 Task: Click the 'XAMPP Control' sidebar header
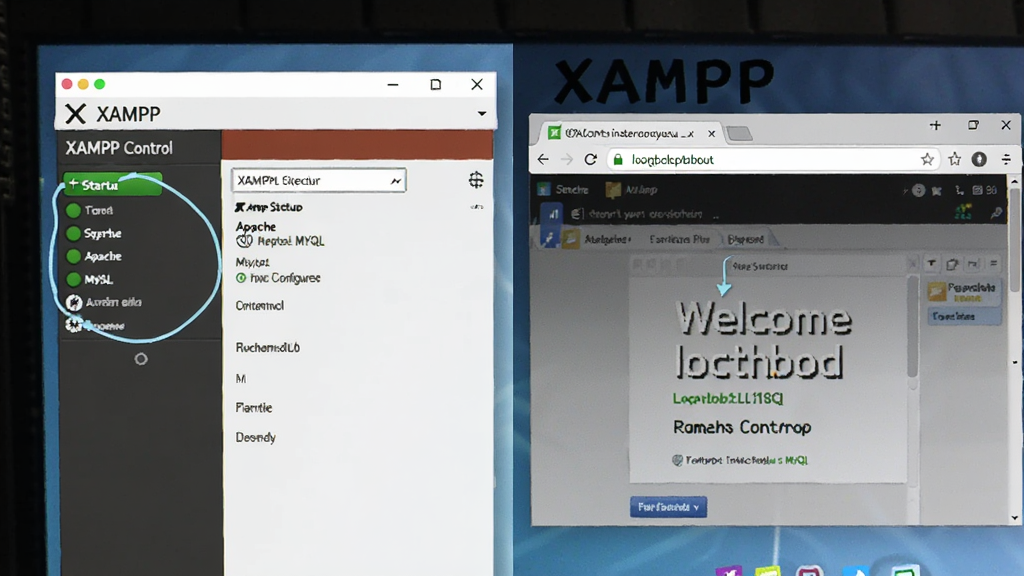(119, 148)
